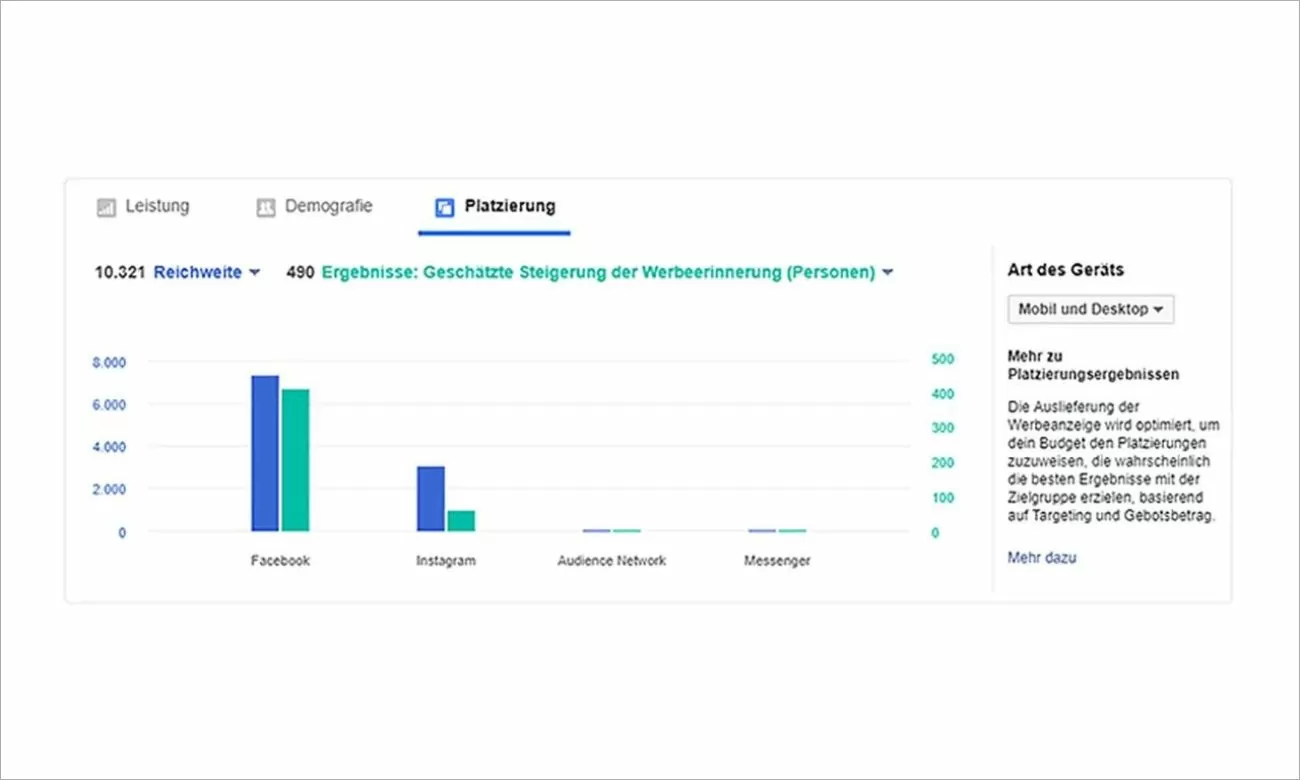Click the Facebook axis label

(279, 560)
